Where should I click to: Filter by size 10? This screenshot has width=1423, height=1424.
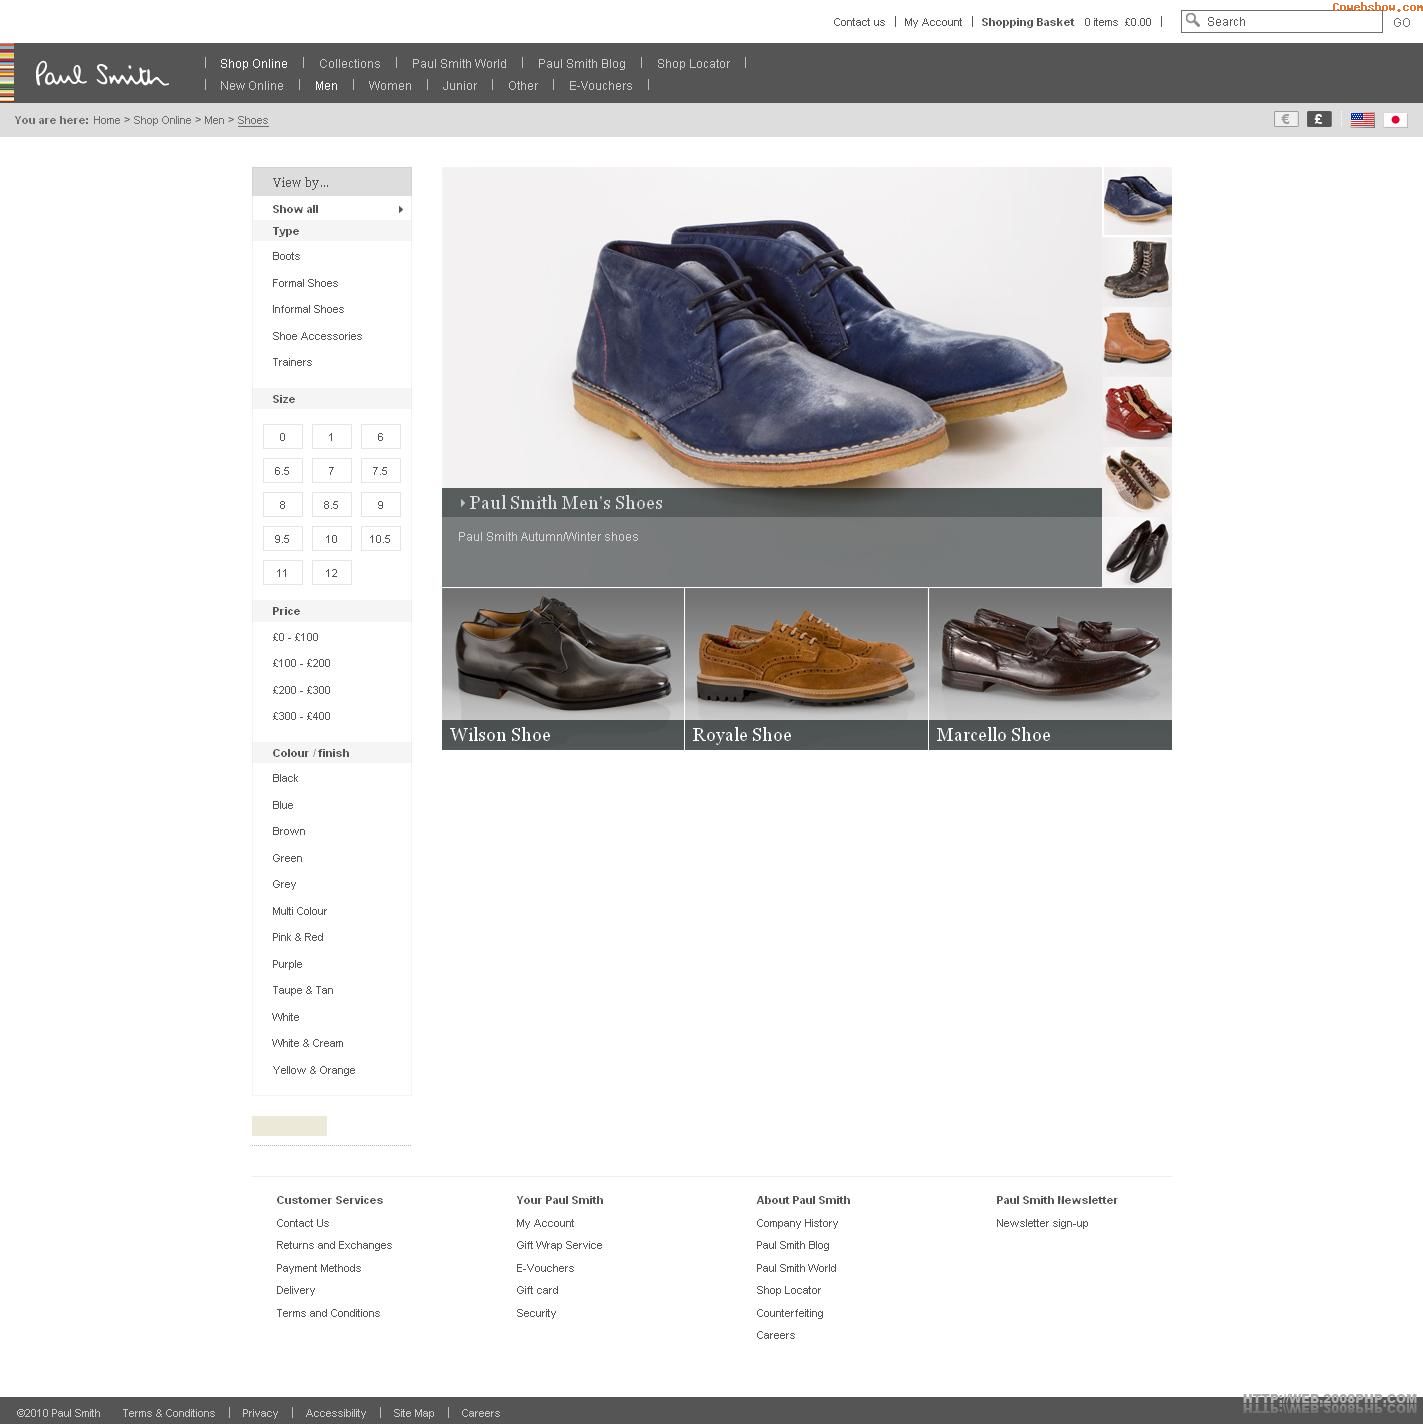(331, 539)
